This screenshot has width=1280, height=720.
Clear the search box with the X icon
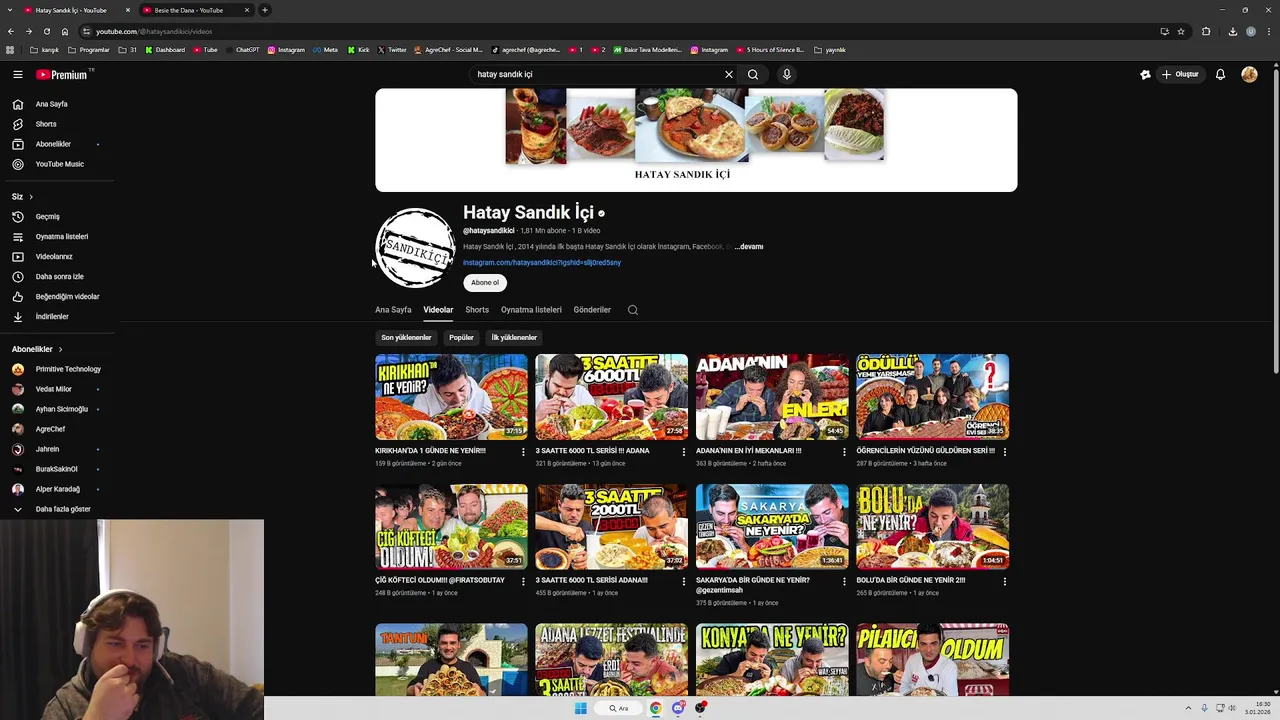pos(729,74)
